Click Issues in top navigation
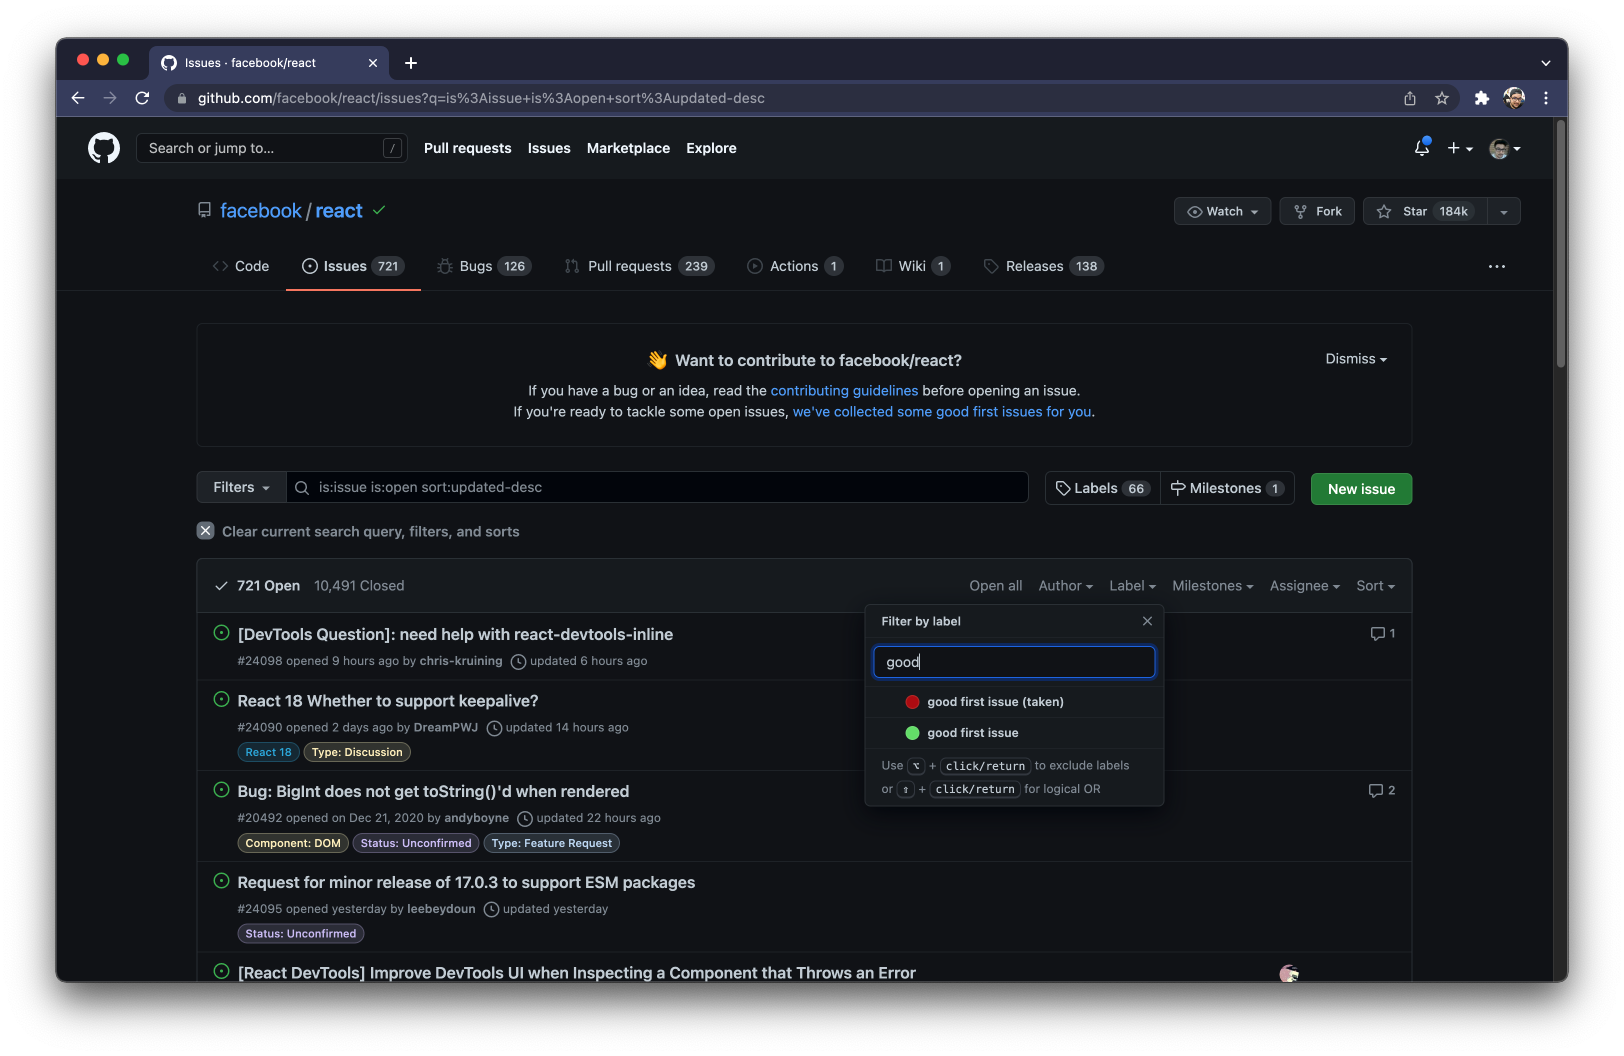Image resolution: width=1624 pixels, height=1056 pixels. click(x=549, y=148)
